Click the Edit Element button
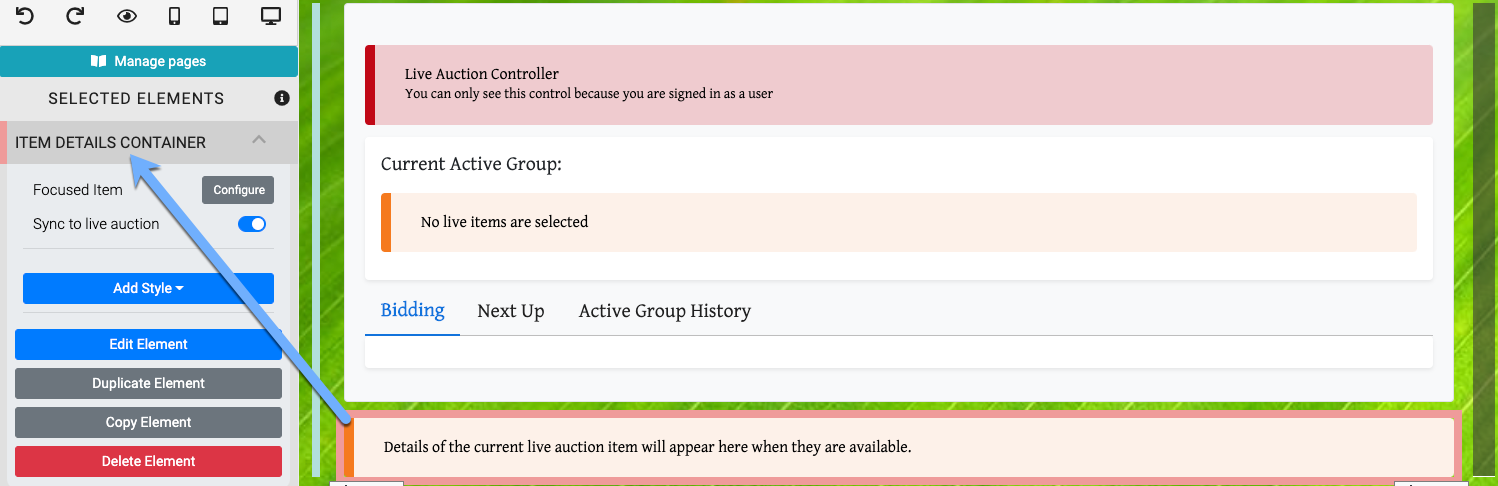 pos(148,344)
